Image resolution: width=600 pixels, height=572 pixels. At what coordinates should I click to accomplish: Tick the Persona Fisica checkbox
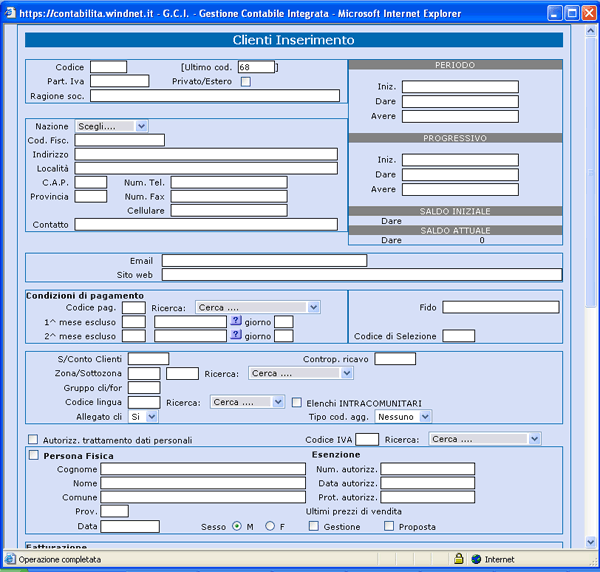click(x=34, y=455)
